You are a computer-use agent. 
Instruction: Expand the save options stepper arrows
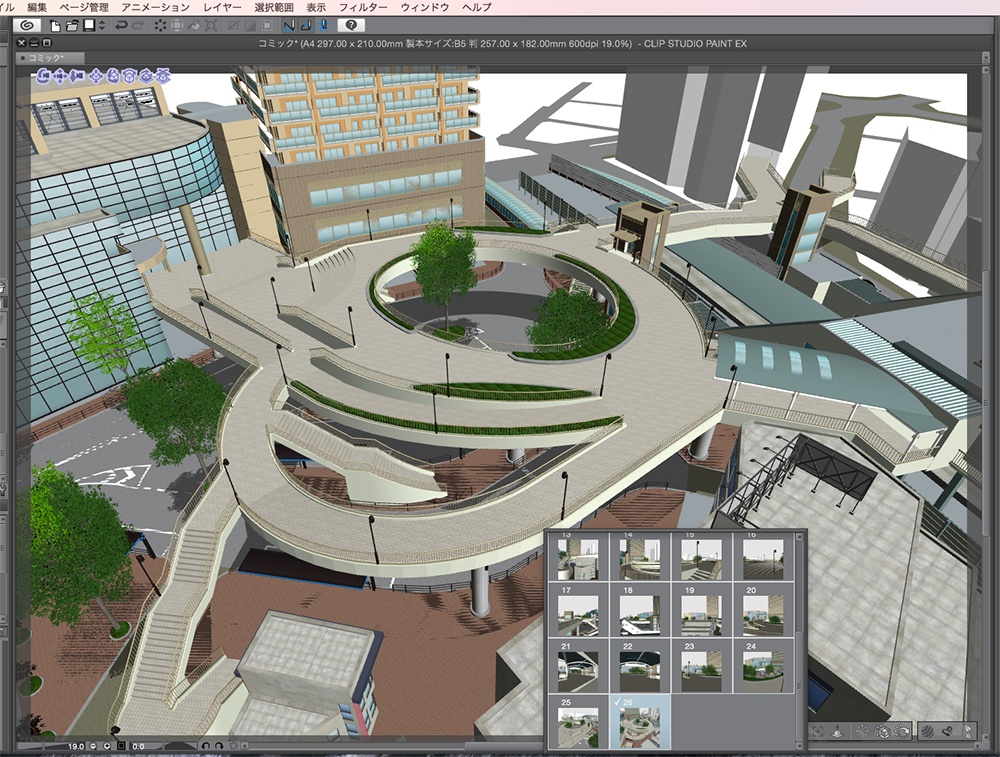pos(102,26)
